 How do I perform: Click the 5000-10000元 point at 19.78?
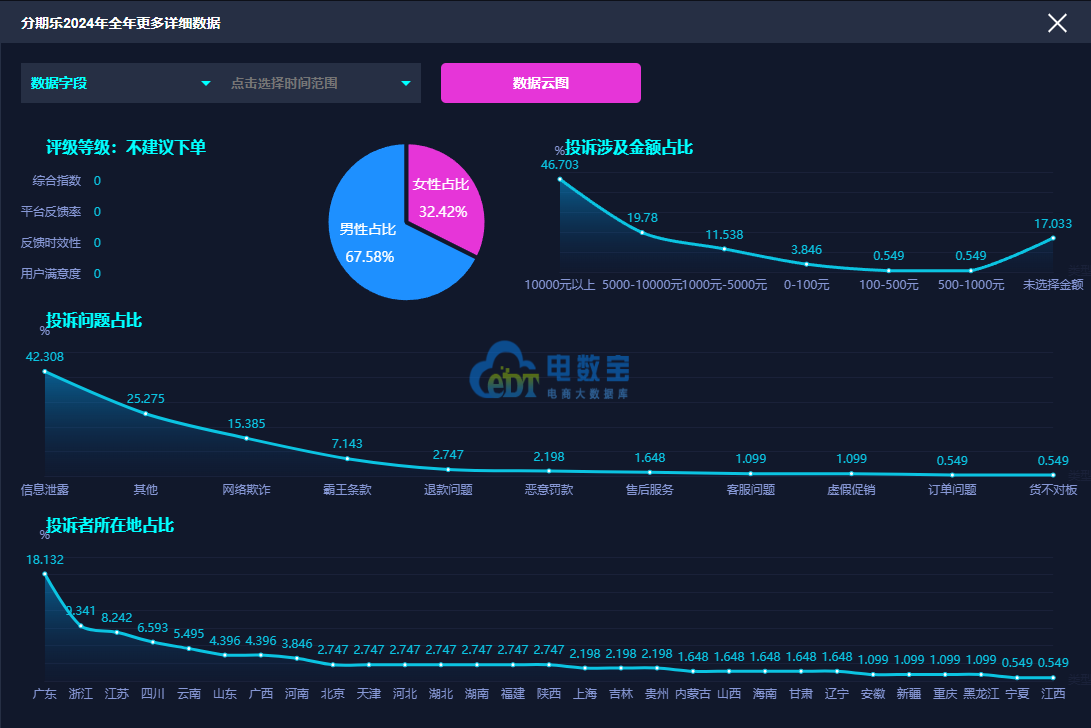[642, 232]
